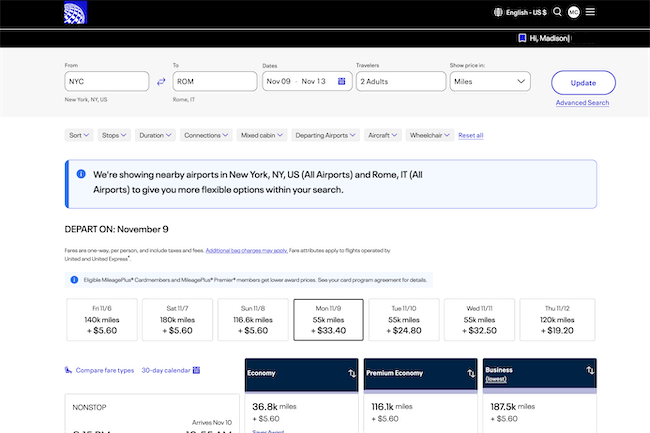
Task: Swap origin and destination airports
Action: 161,82
